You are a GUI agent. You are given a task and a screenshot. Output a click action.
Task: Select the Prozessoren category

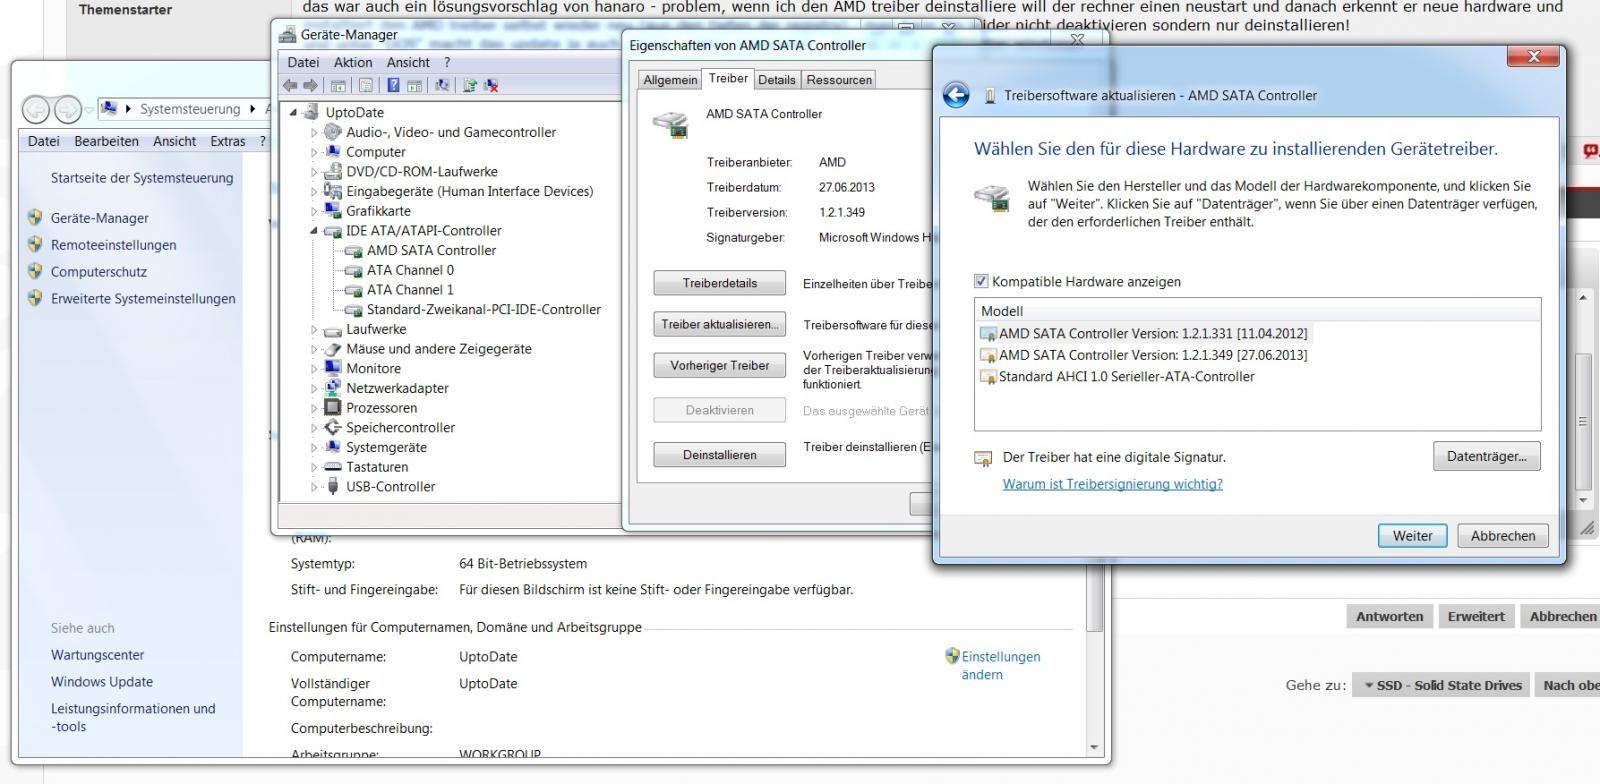(x=382, y=408)
